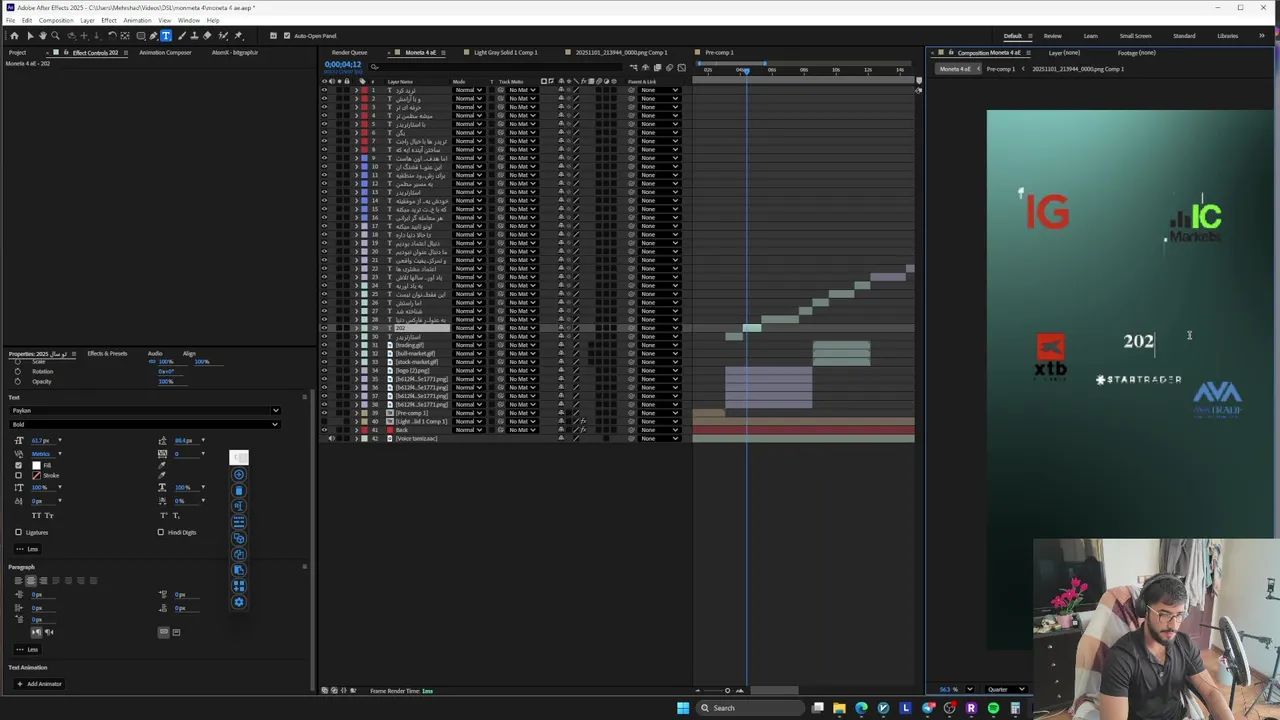This screenshot has width=1280, height=720.
Task: Switch to the Render Queue tab
Action: click(x=349, y=52)
